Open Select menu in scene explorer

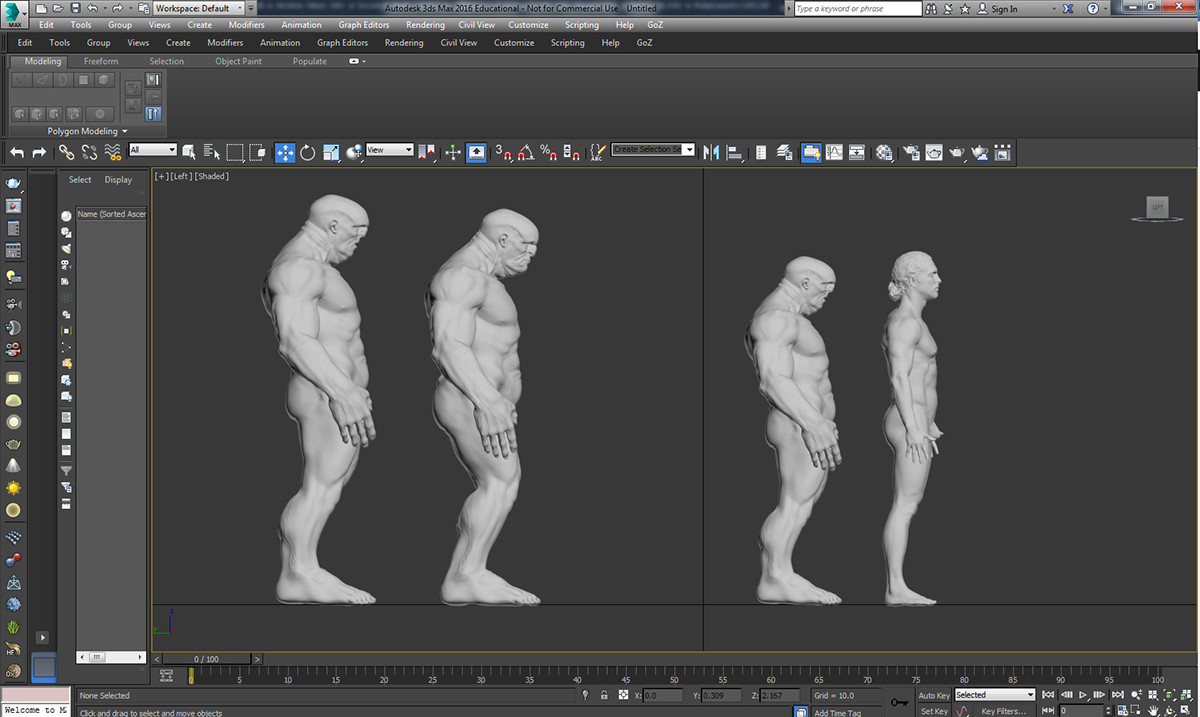click(80, 180)
